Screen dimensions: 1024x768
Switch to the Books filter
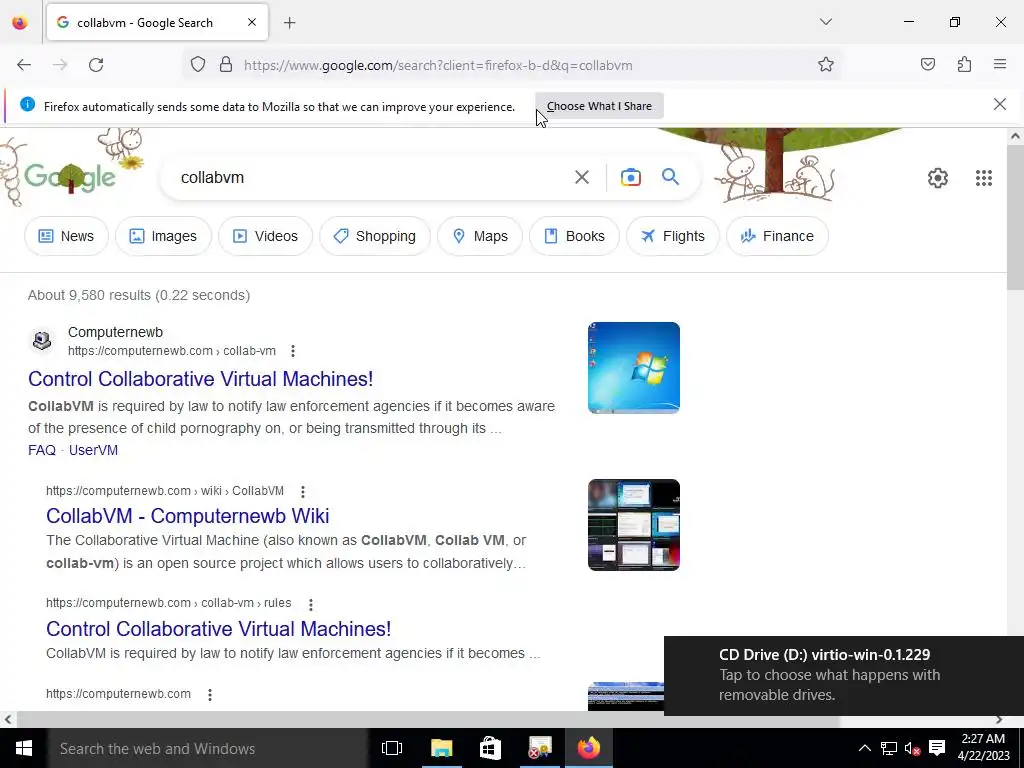574,236
